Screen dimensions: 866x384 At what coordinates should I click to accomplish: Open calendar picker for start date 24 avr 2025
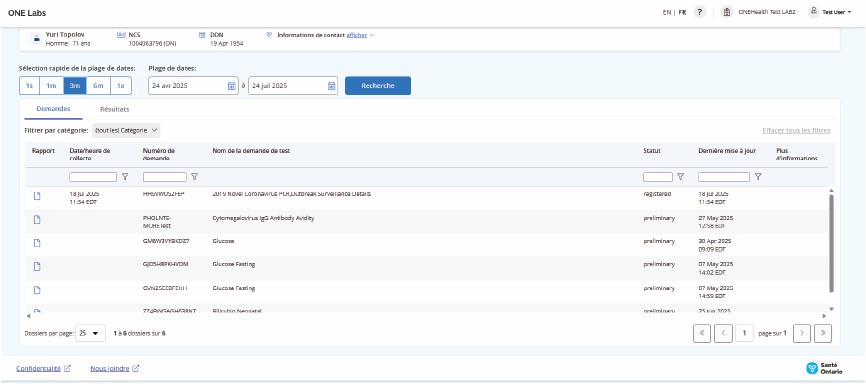(x=232, y=86)
